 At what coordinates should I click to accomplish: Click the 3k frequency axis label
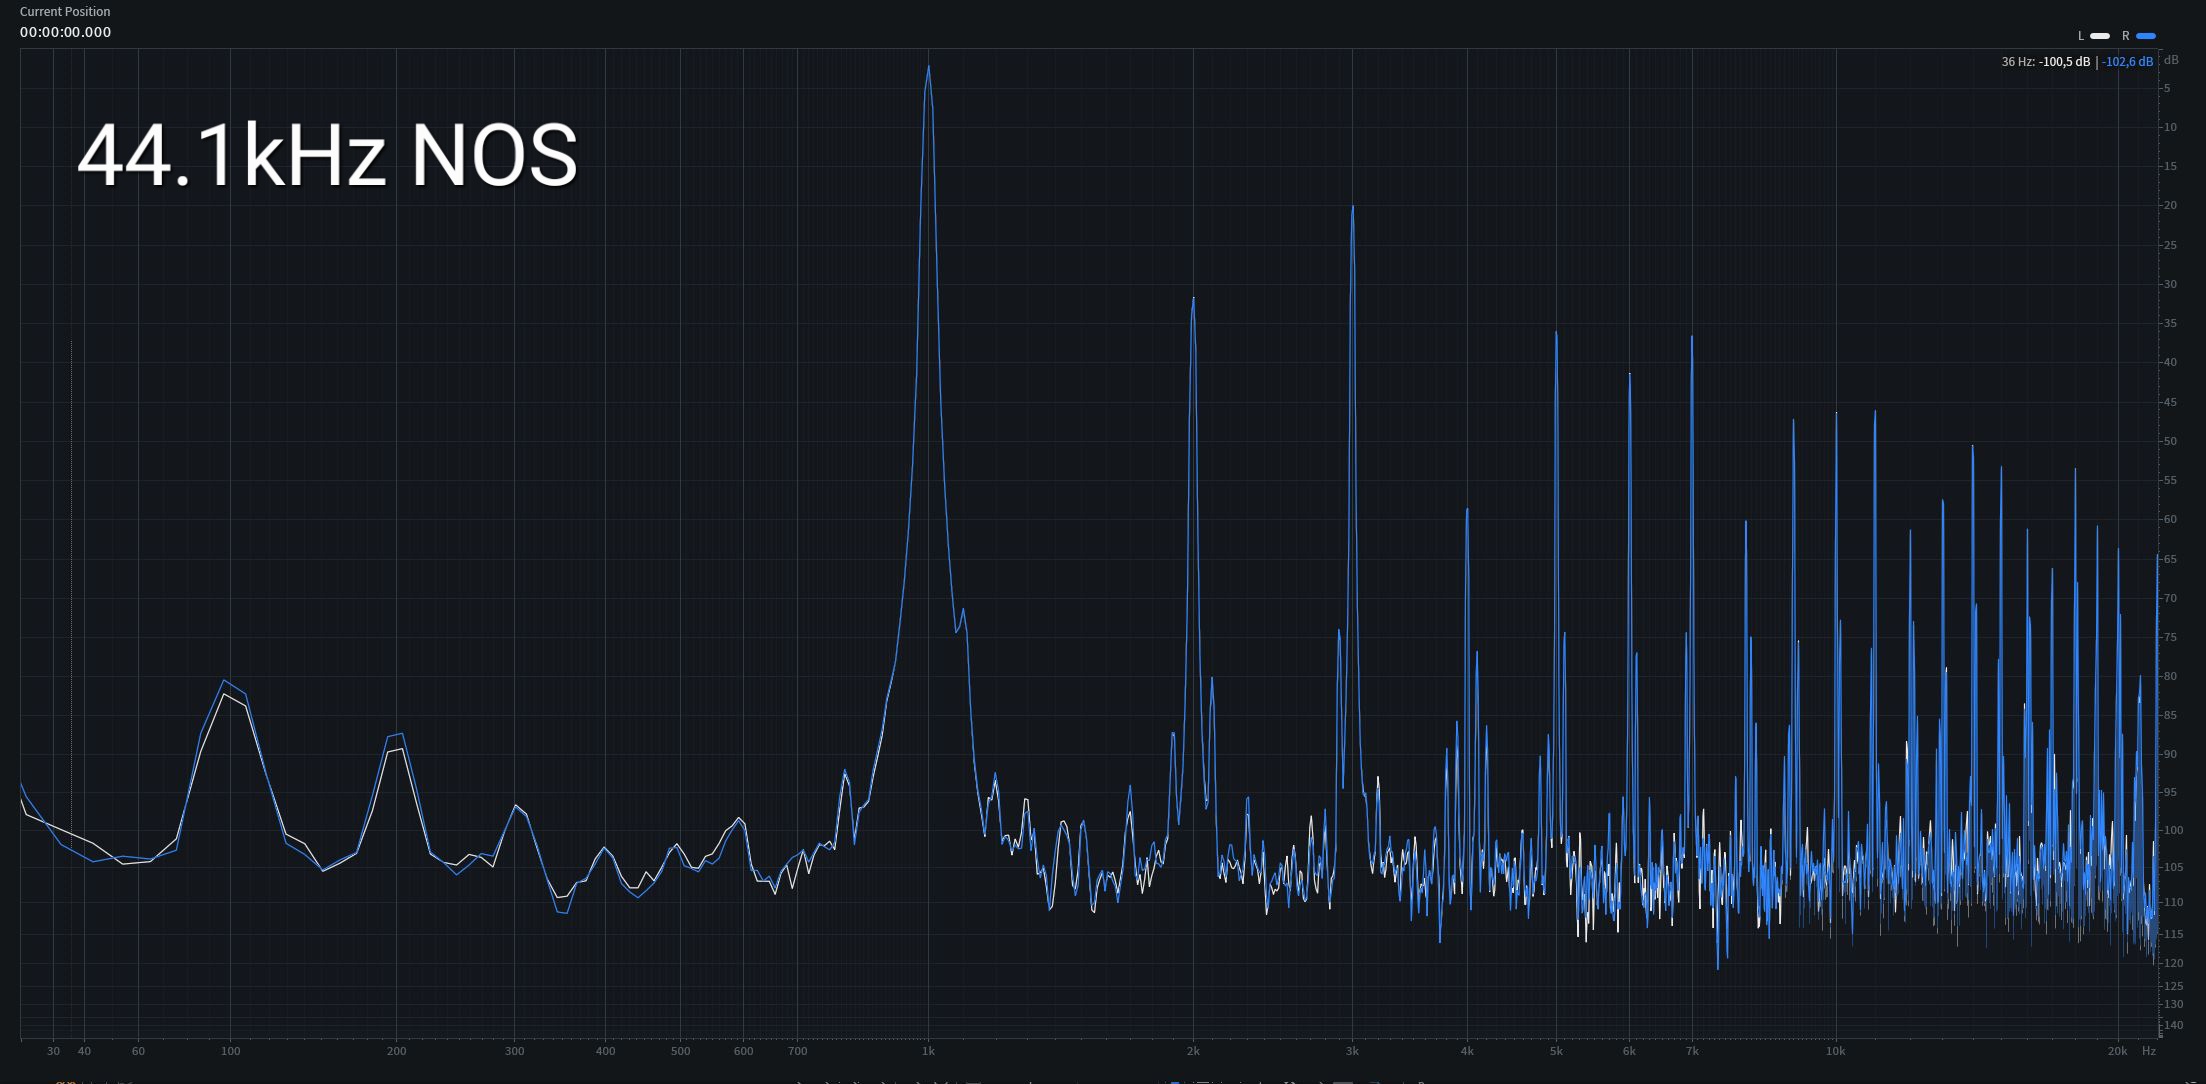coord(1352,1051)
